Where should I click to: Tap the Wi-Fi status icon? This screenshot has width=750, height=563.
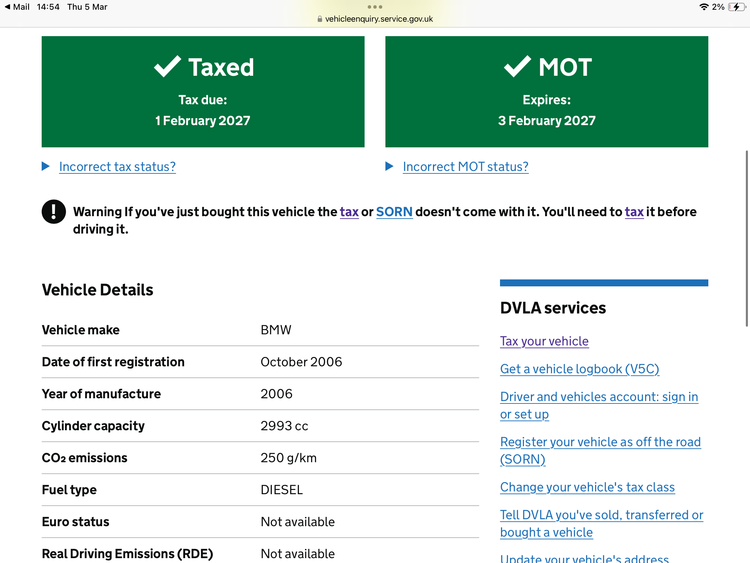pyautogui.click(x=704, y=7)
